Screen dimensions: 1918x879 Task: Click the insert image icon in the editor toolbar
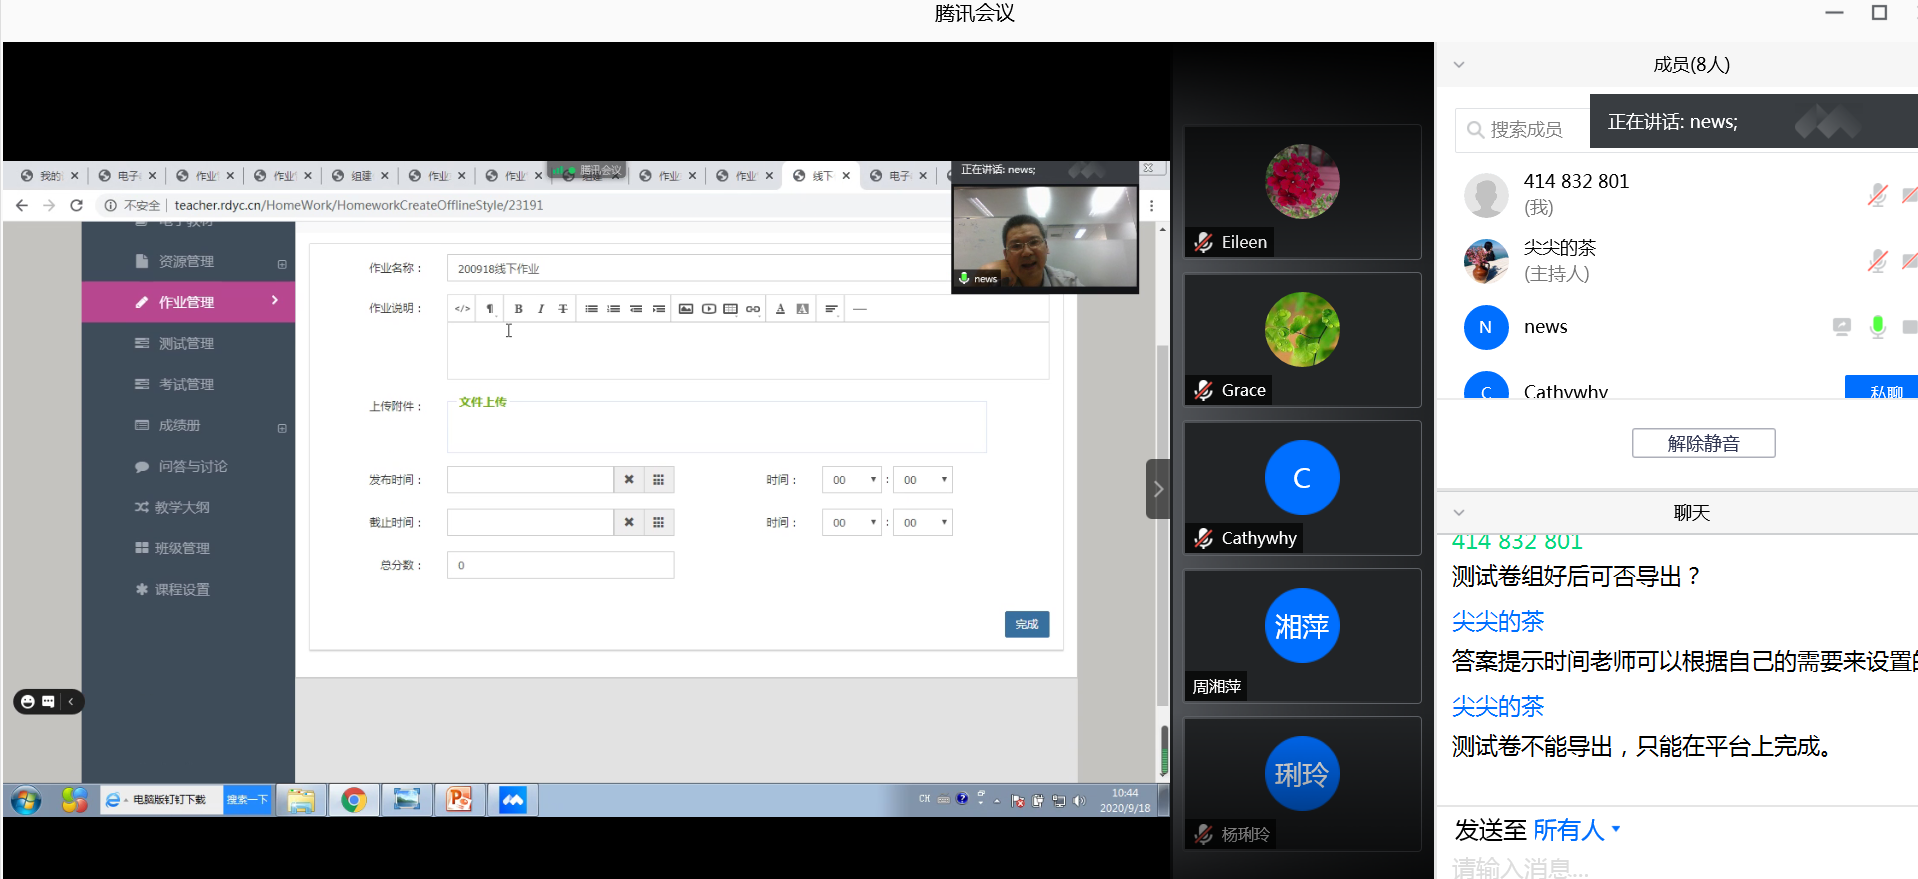[x=686, y=309]
